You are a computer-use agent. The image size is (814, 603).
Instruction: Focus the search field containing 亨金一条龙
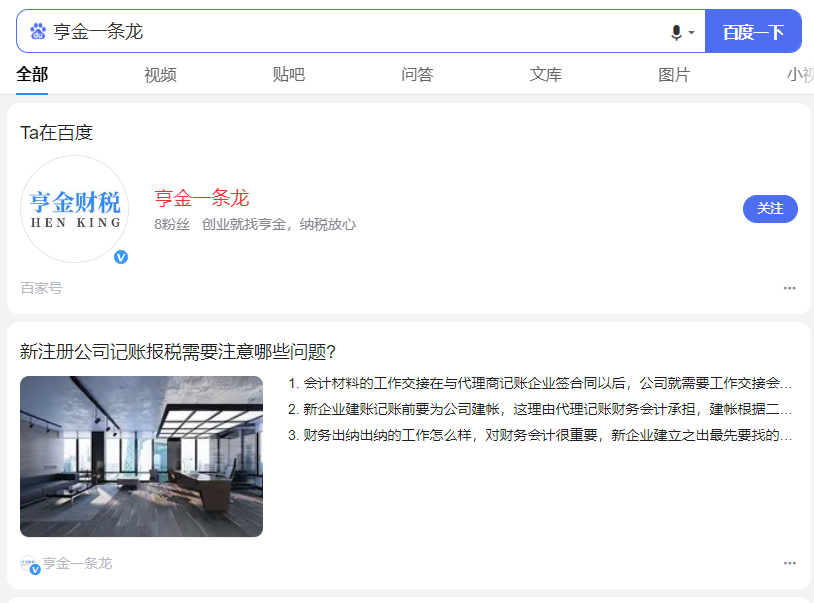[x=360, y=32]
